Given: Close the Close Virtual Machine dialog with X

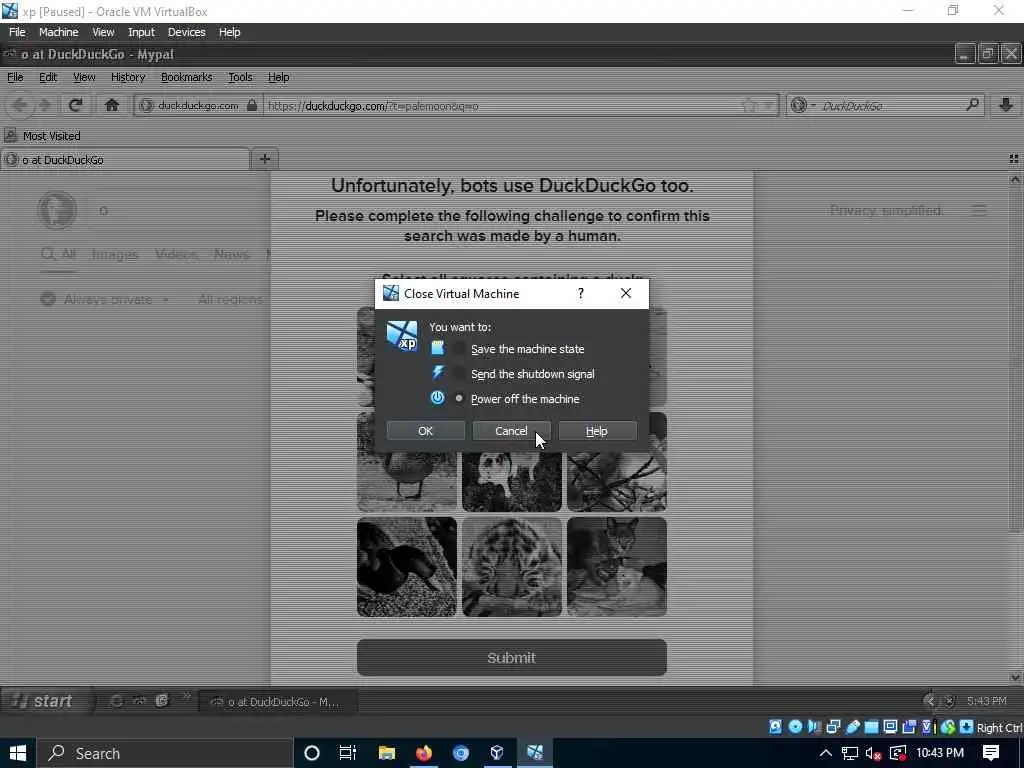Looking at the screenshot, I should (x=626, y=294).
